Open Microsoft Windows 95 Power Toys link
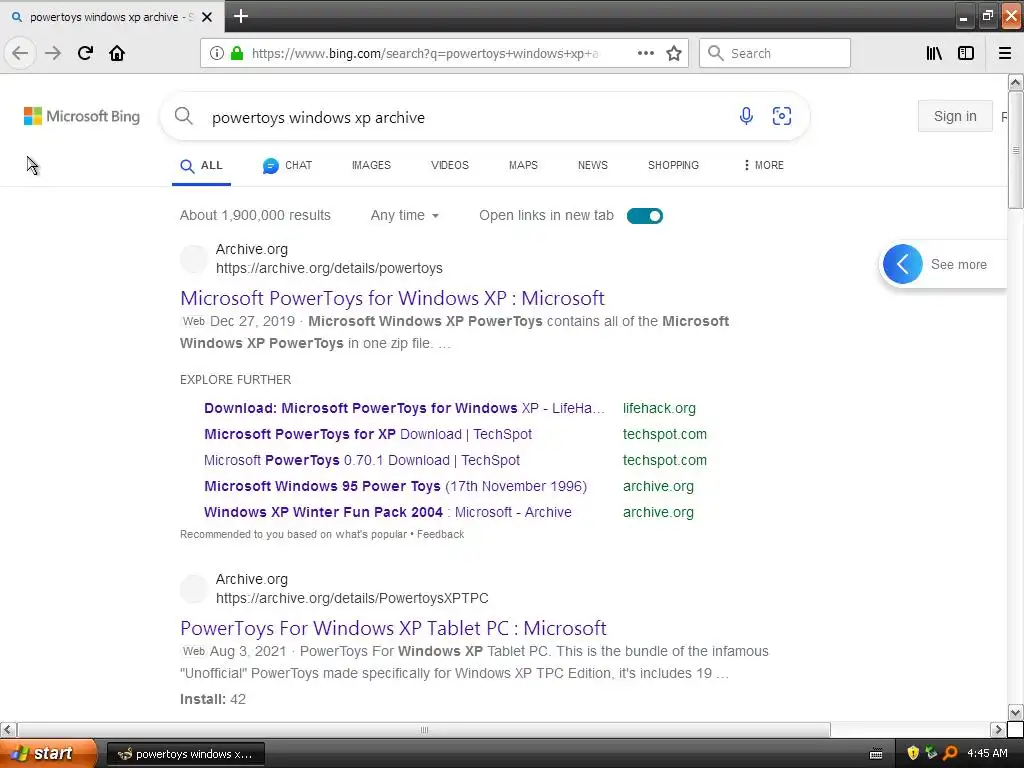The height and width of the screenshot is (768, 1024). pos(395,487)
